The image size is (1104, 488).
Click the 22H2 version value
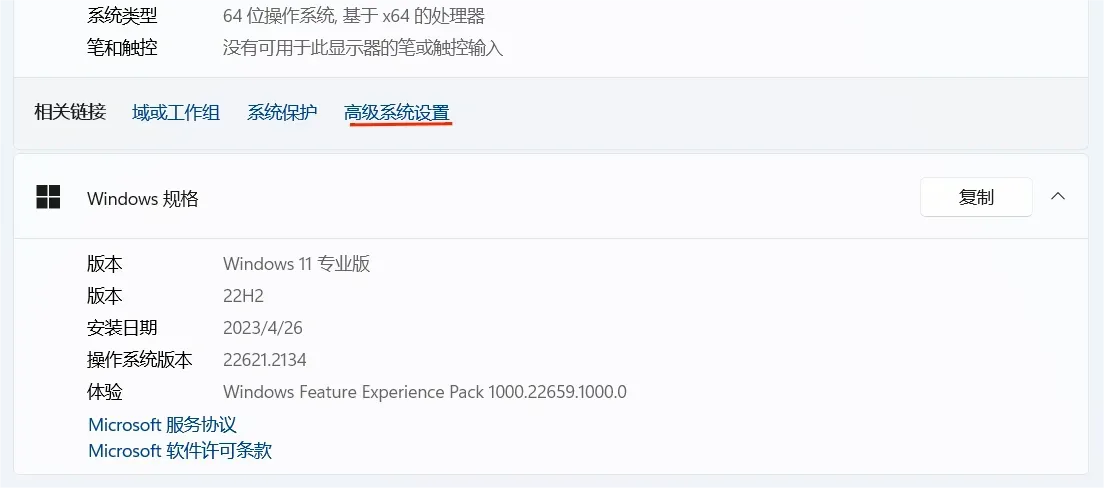point(243,296)
